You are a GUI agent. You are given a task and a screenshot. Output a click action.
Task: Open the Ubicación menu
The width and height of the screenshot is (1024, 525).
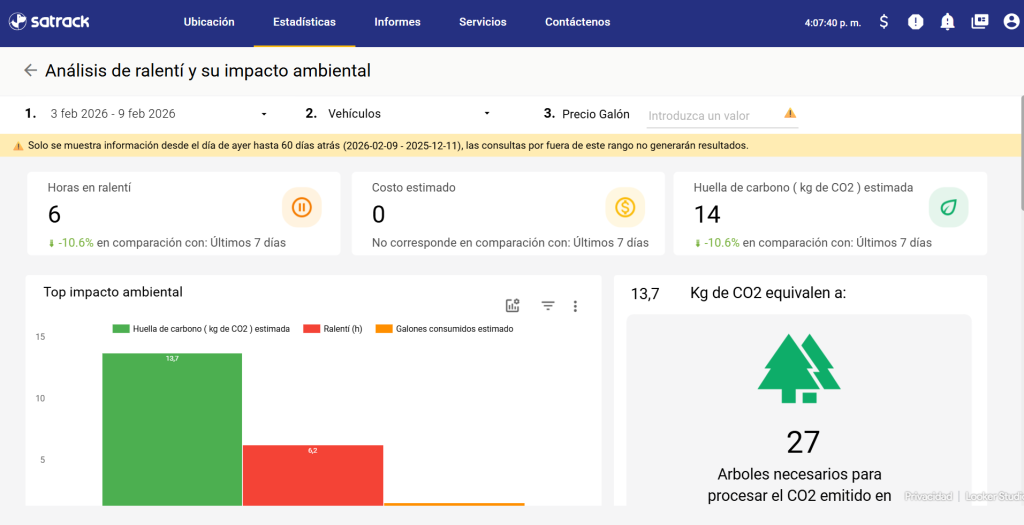pos(209,22)
